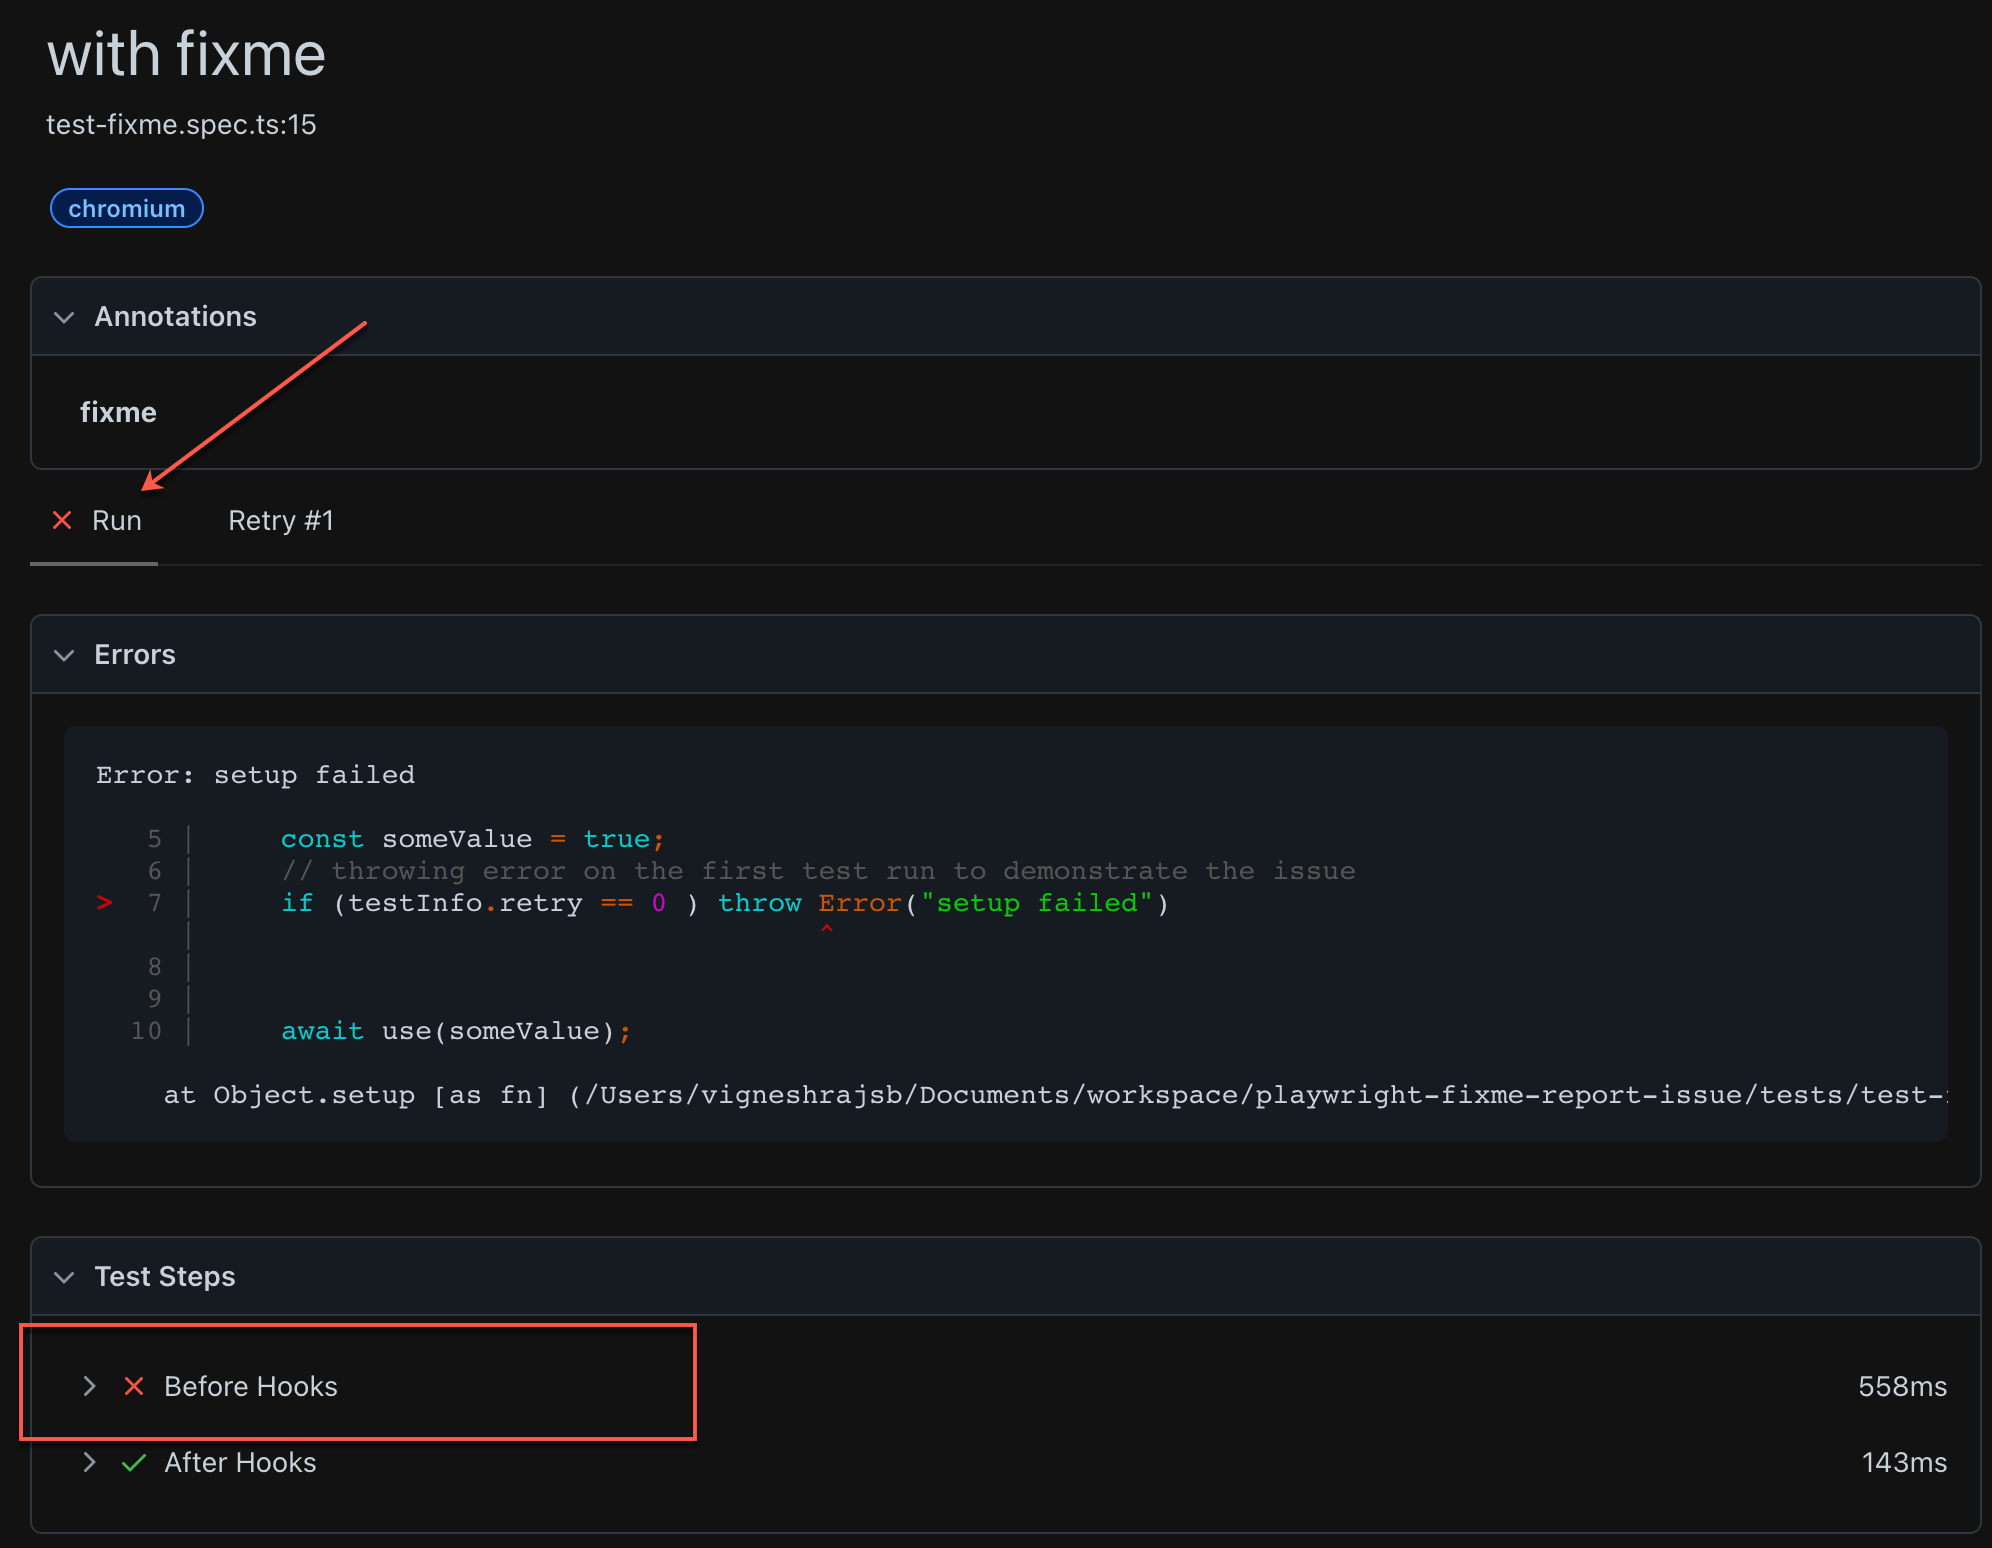Image resolution: width=1992 pixels, height=1548 pixels.
Task: Click the red X icon next to Before Hooks
Action: pyautogui.click(x=134, y=1386)
